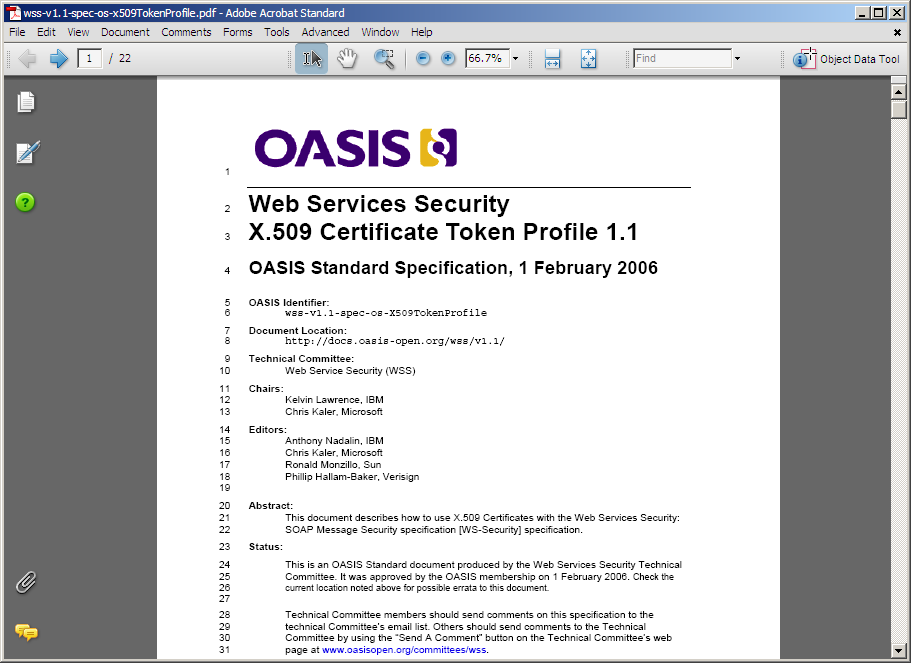The height and width of the screenshot is (663, 911).
Task: Click 'OASIS Standard Specification, 1 February 2006'
Action: [x=453, y=268]
